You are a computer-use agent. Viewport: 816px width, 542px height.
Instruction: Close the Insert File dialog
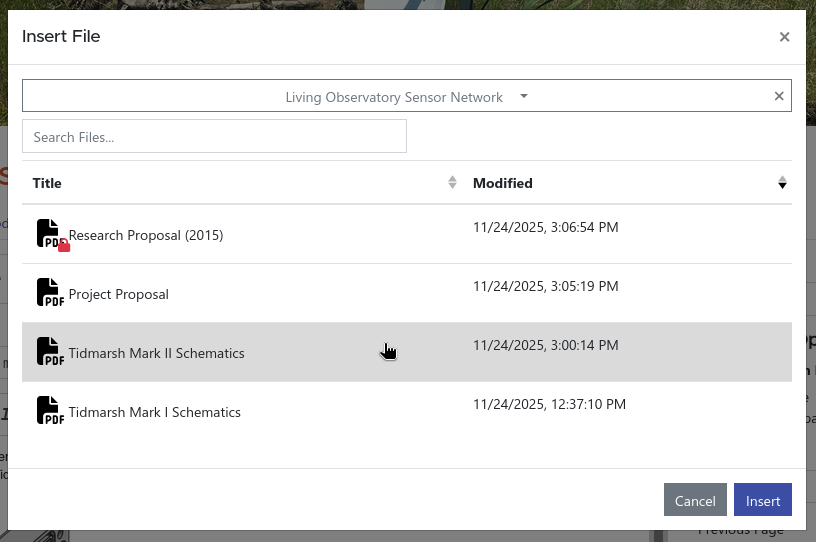point(784,37)
